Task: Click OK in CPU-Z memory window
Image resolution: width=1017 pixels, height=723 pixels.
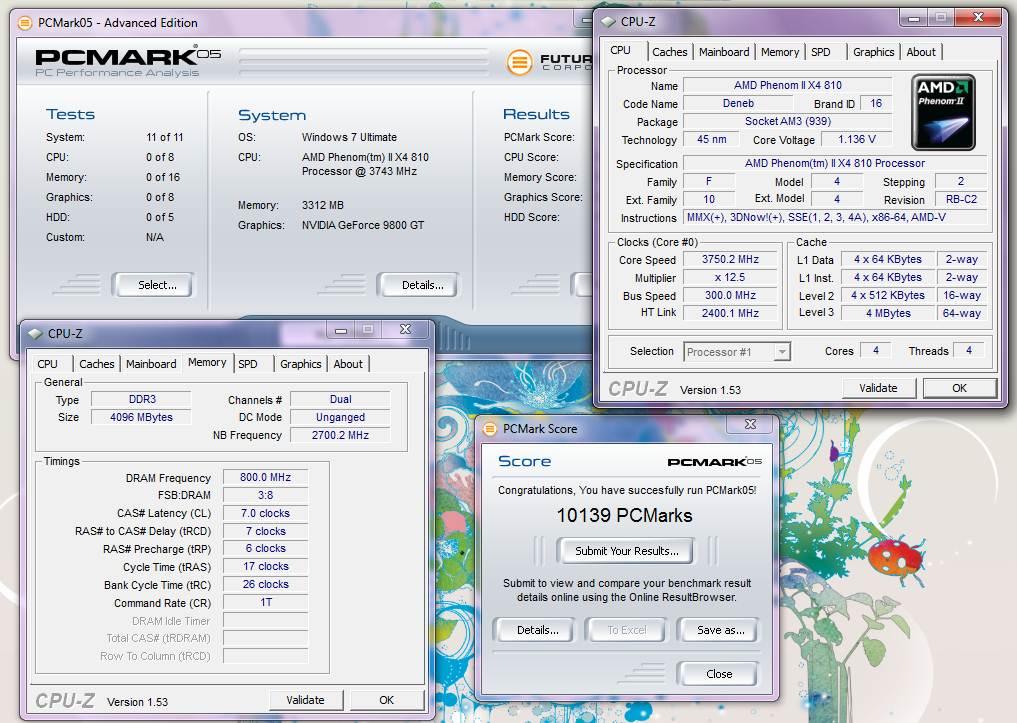Action: point(387,700)
